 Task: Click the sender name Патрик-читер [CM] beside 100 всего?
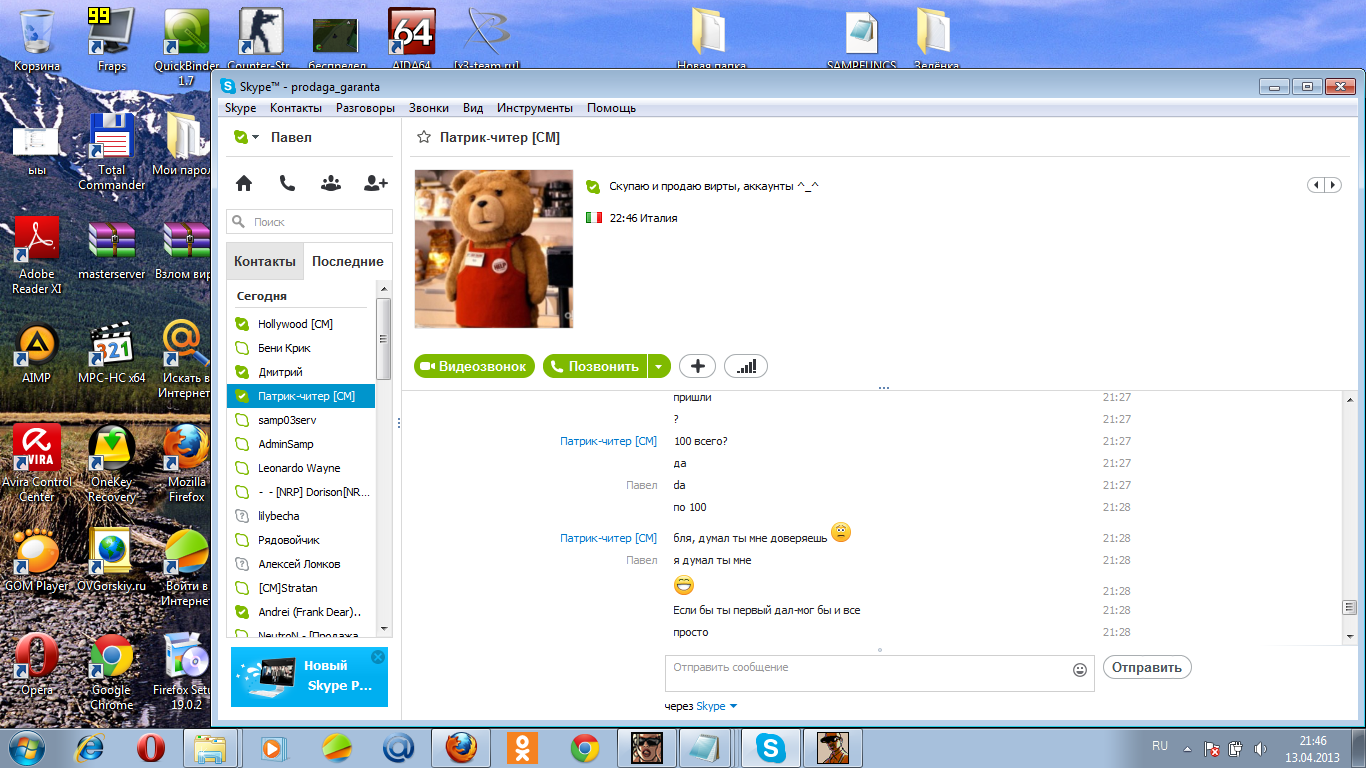(x=608, y=441)
